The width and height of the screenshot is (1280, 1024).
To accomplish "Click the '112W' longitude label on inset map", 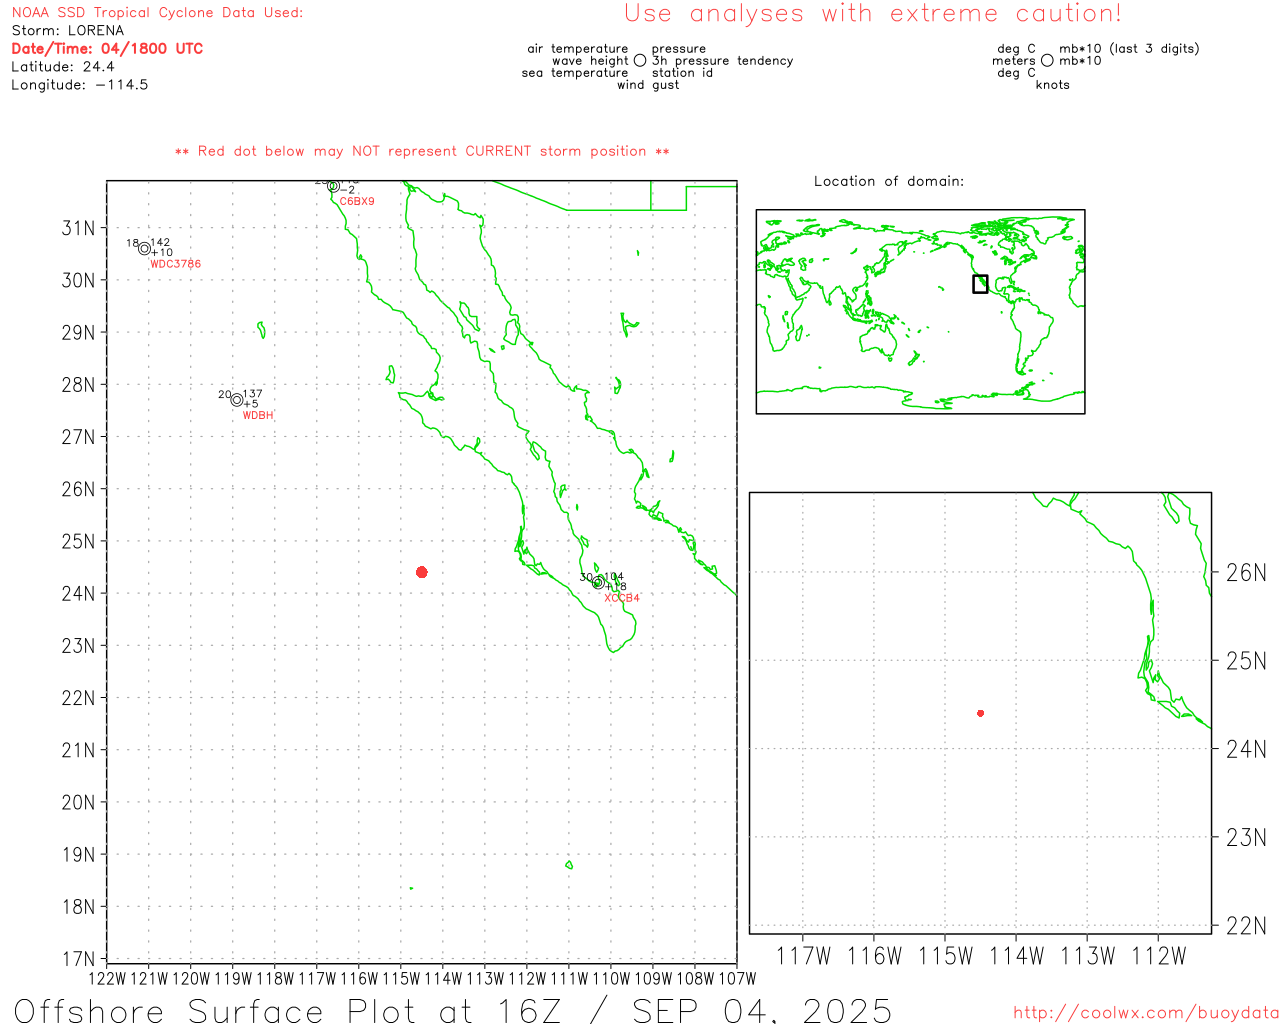I will point(1158,957).
